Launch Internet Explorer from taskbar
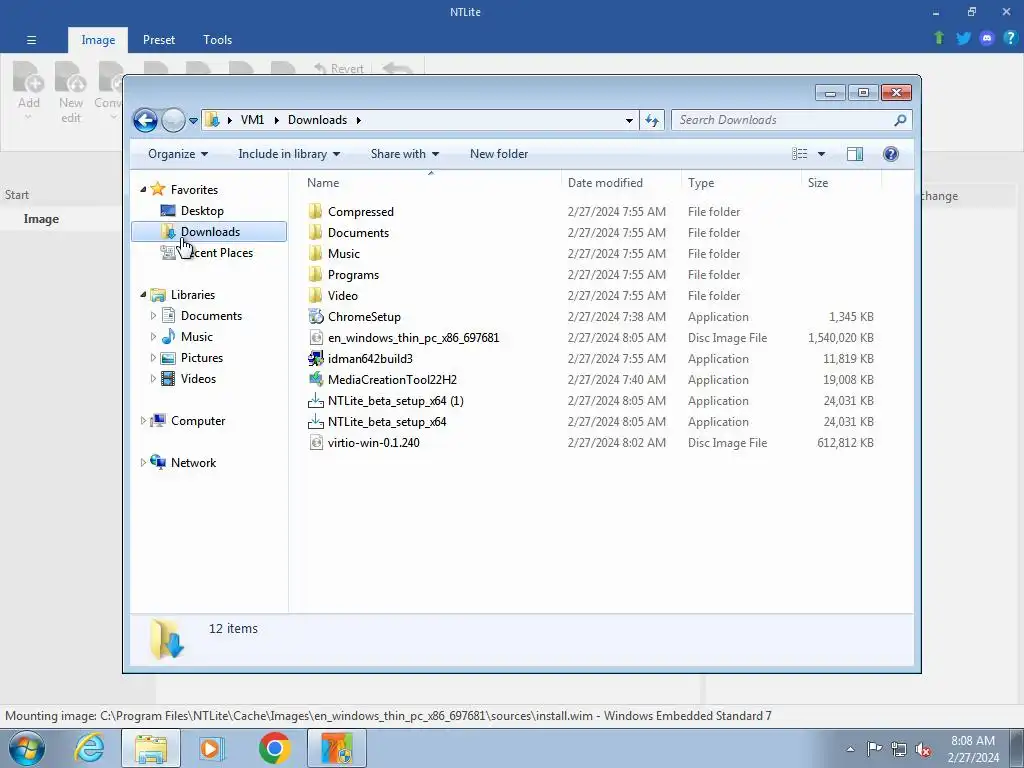Screen dimensions: 1024x768 [89, 748]
